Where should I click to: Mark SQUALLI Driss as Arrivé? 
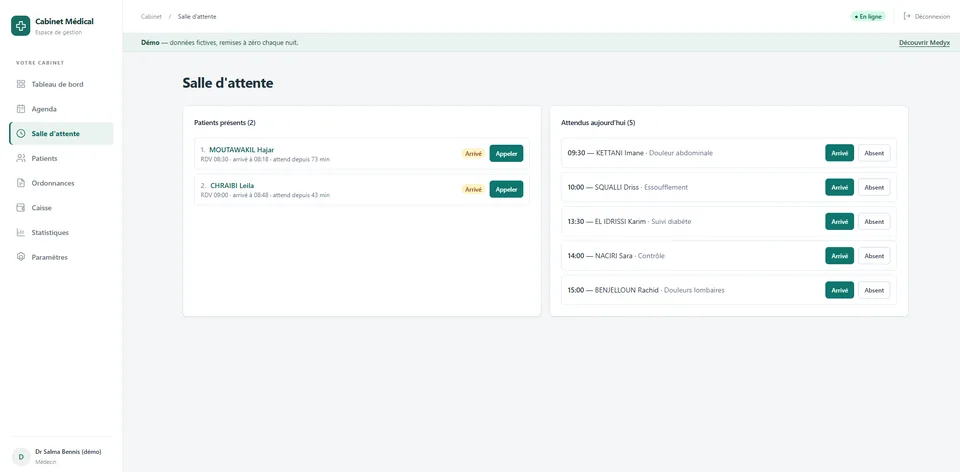pyautogui.click(x=839, y=187)
